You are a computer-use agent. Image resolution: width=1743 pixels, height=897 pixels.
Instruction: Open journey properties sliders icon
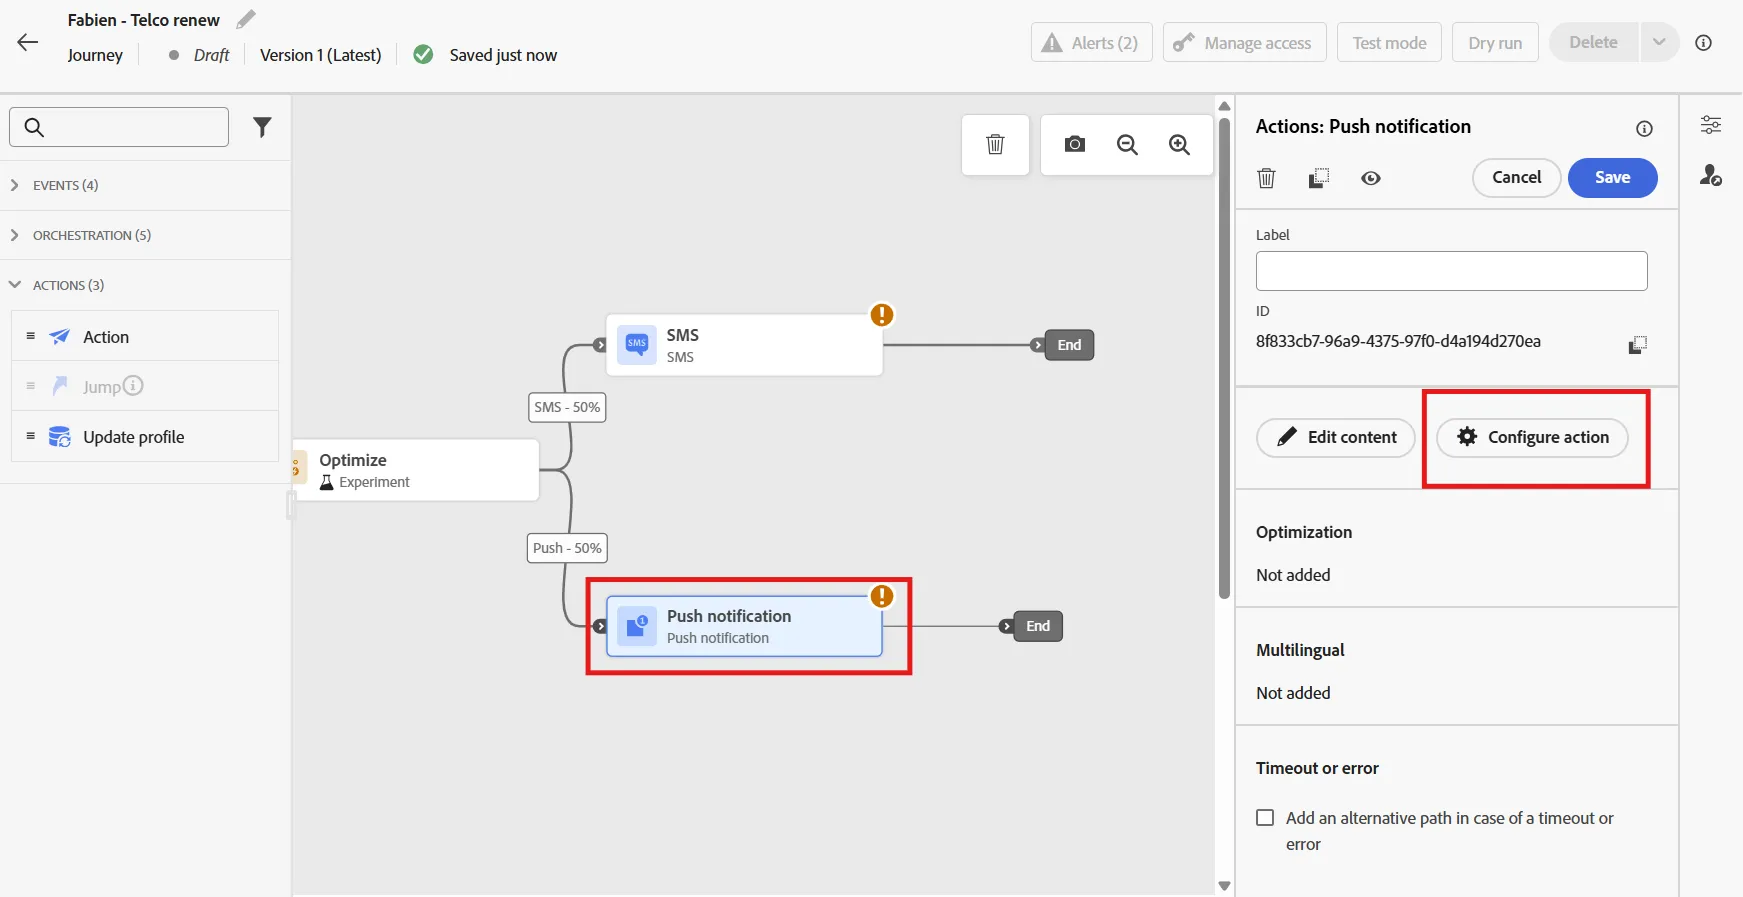pyautogui.click(x=1711, y=124)
